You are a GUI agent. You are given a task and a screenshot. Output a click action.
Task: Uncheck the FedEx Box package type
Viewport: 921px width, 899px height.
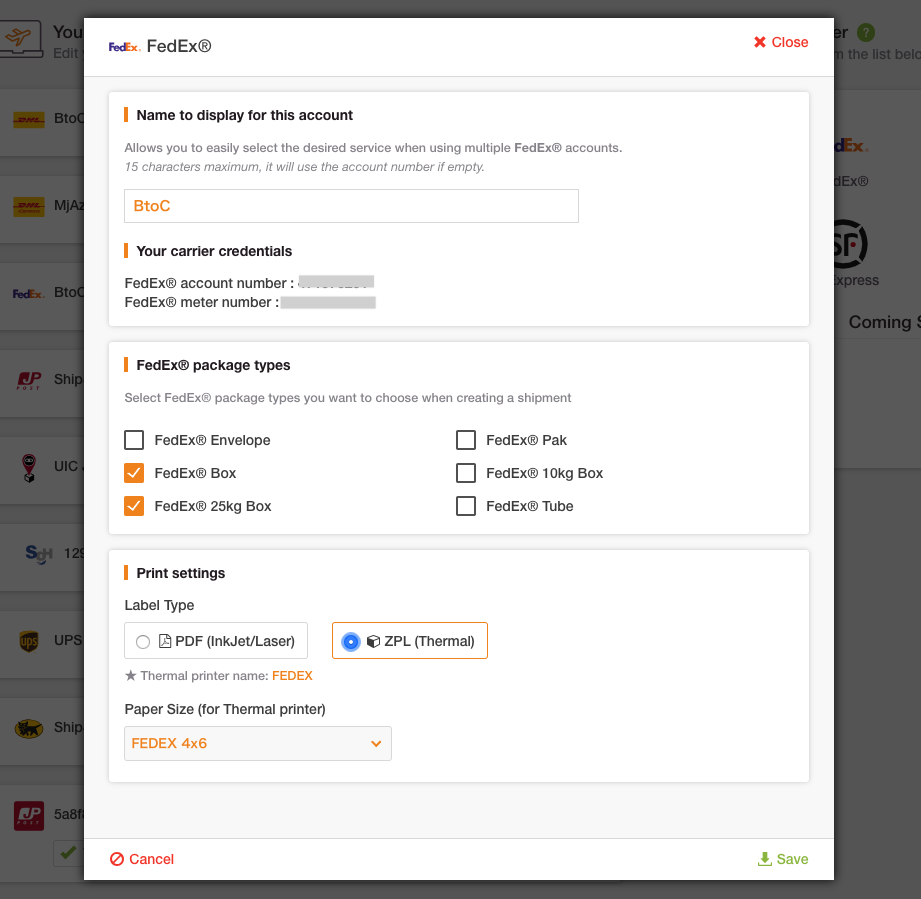coord(134,473)
